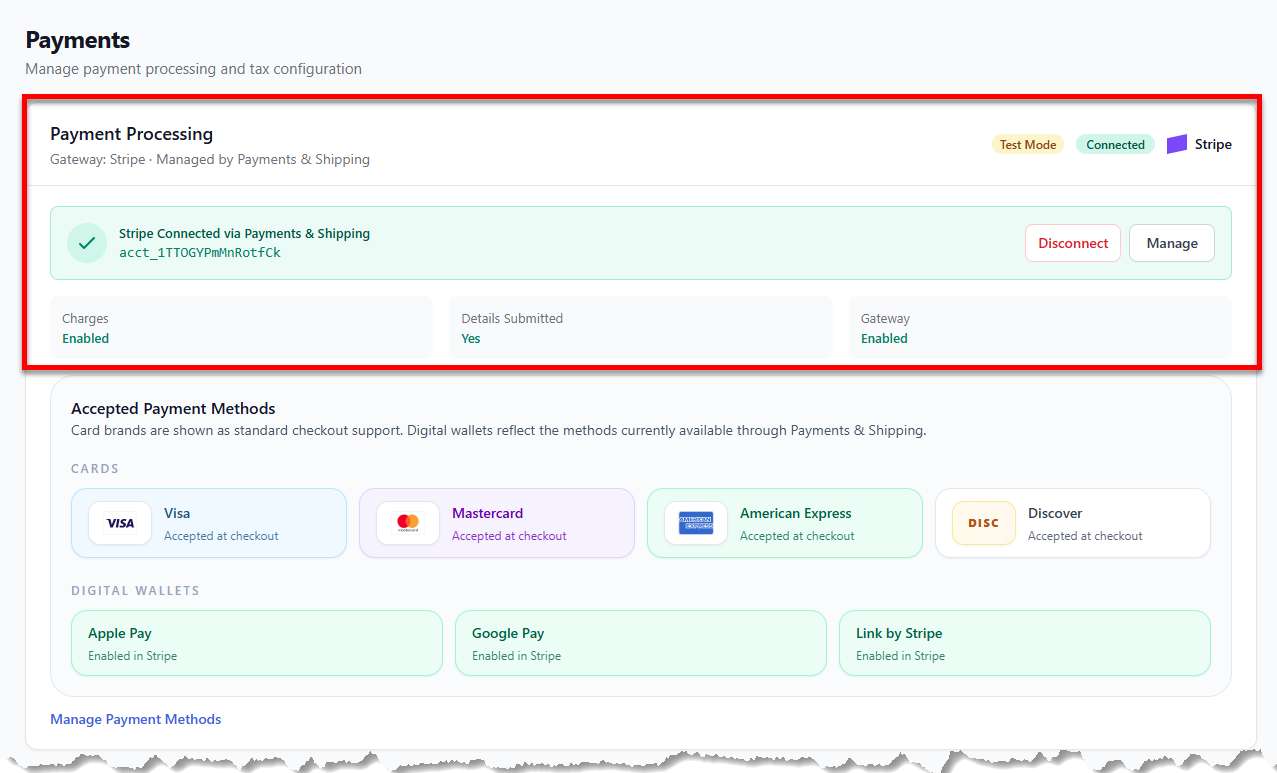Click the green checkmark connected icon

click(x=87, y=243)
